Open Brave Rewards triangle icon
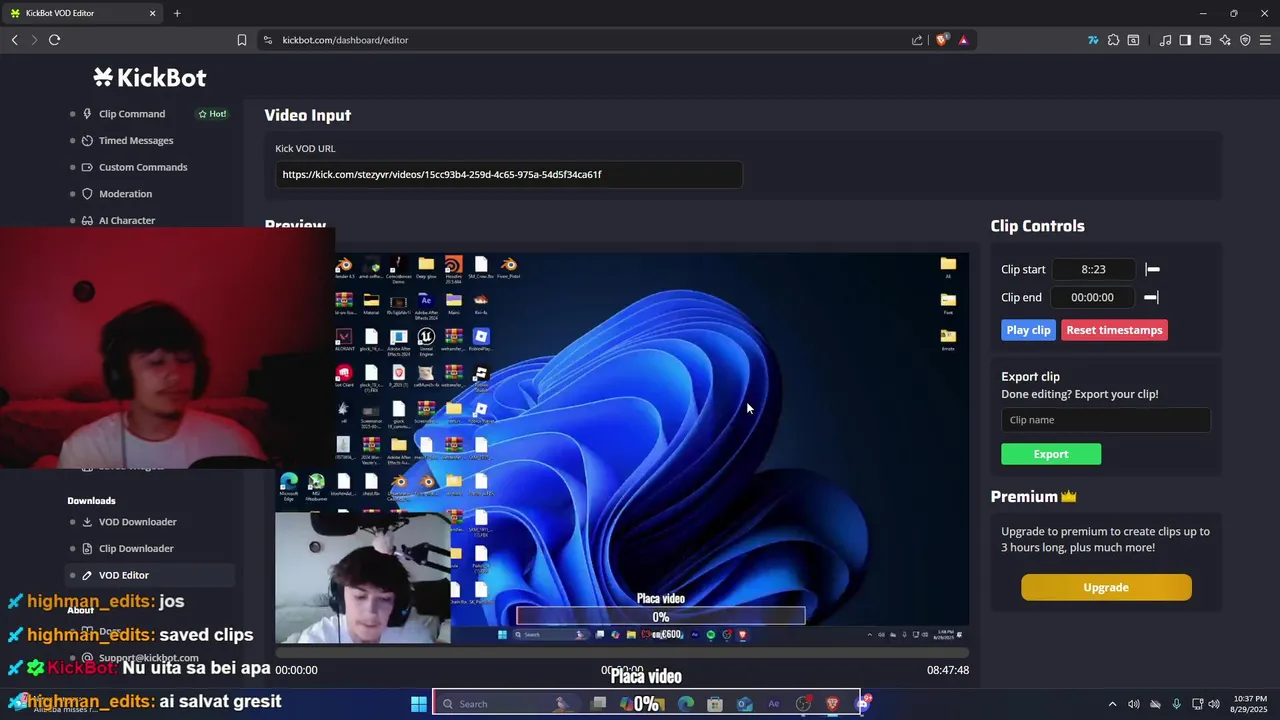This screenshot has height=720, width=1280. click(x=963, y=40)
